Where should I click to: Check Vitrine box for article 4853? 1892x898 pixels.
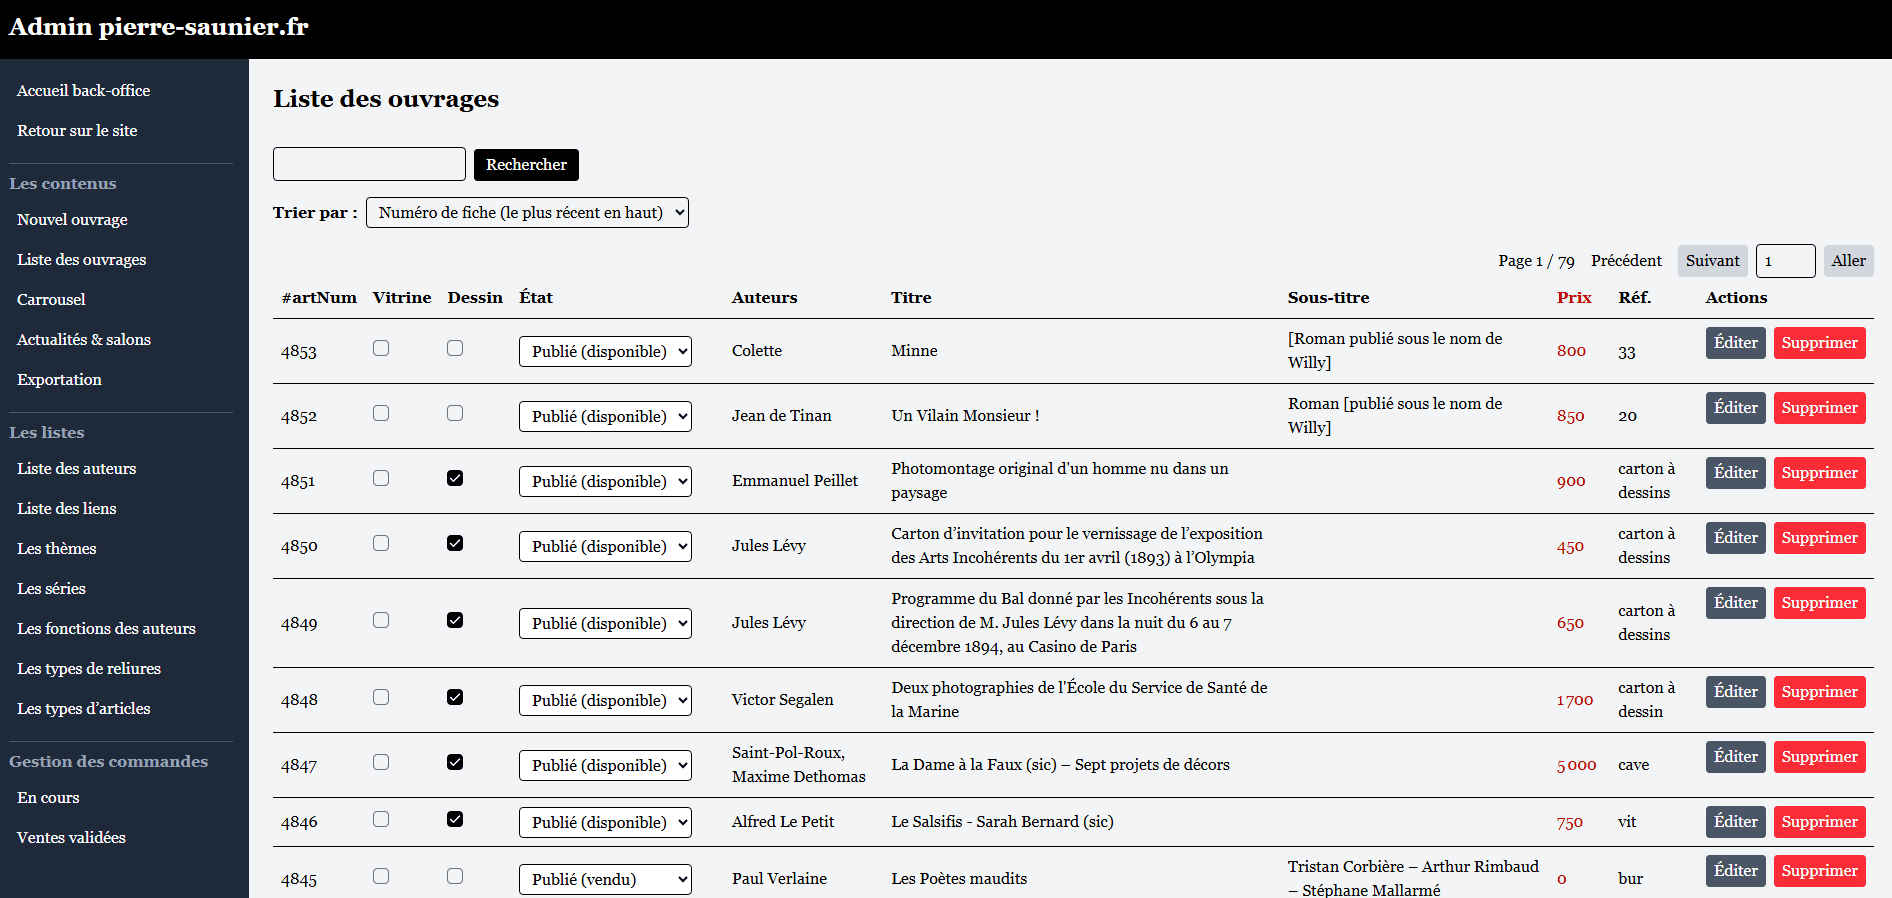pyautogui.click(x=381, y=348)
